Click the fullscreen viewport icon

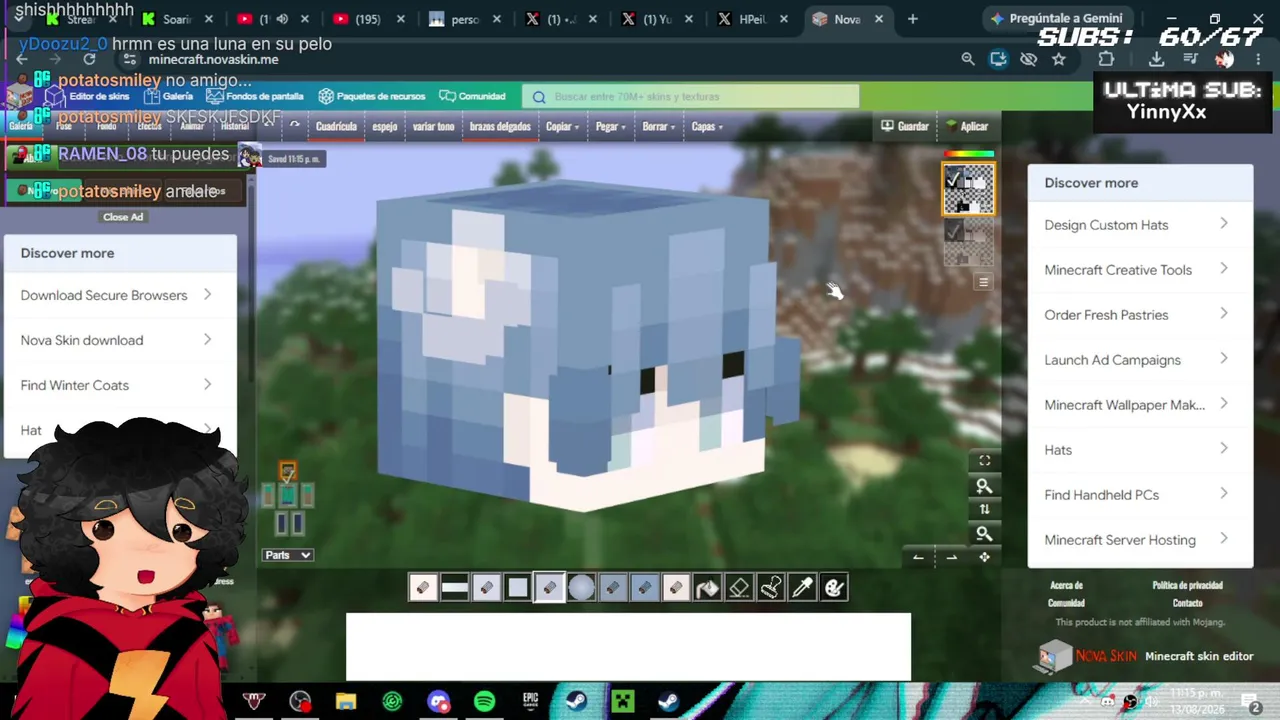[984, 461]
